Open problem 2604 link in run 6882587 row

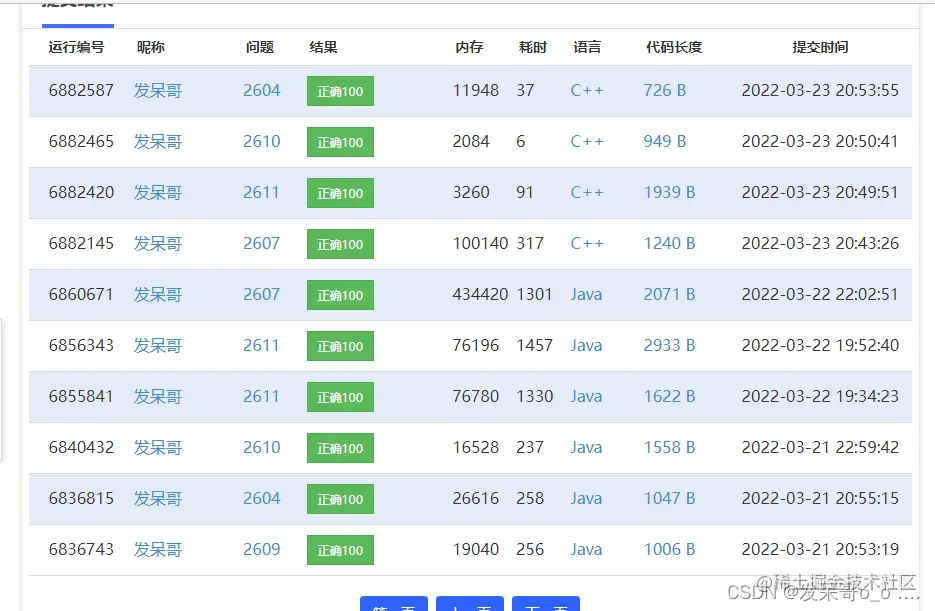(261, 91)
